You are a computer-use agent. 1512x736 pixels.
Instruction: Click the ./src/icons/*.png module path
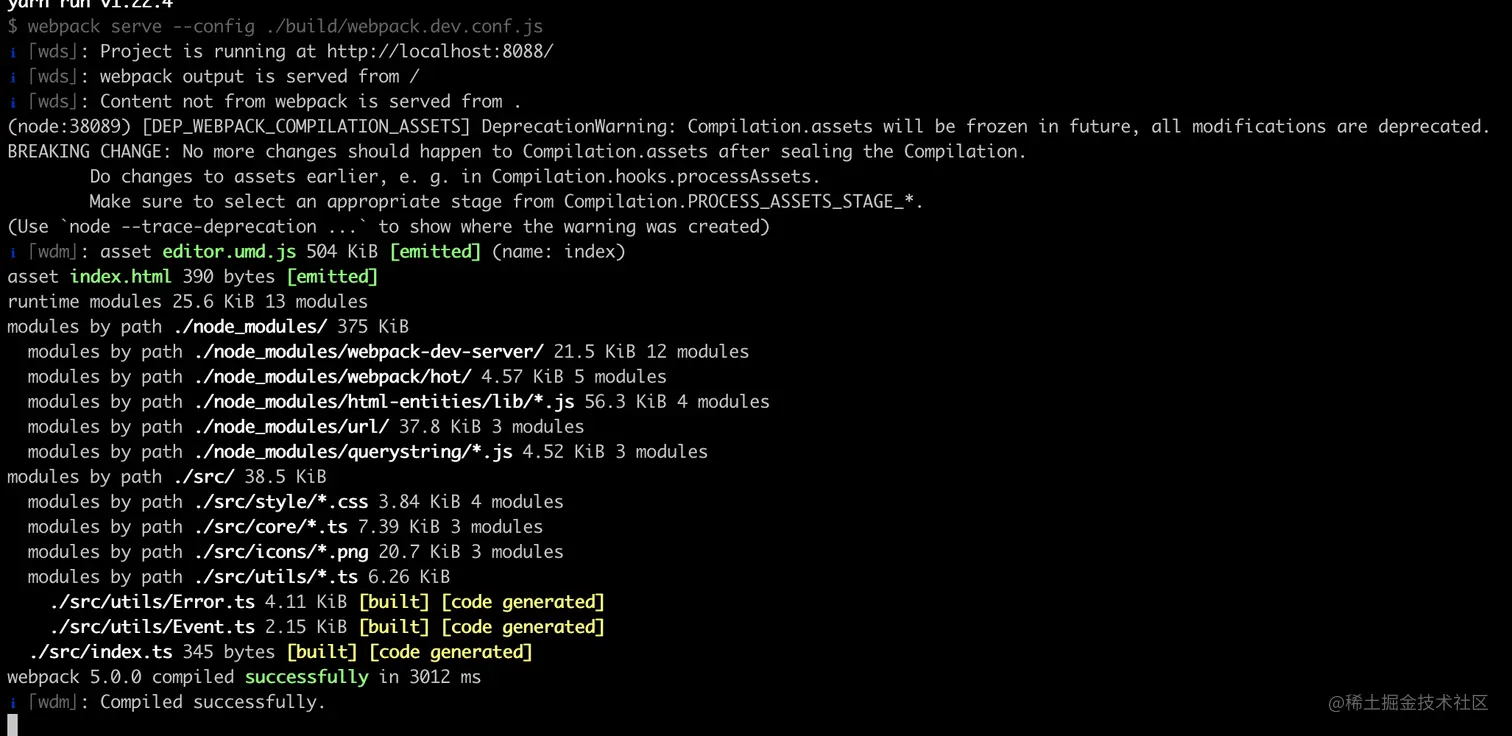click(281, 551)
